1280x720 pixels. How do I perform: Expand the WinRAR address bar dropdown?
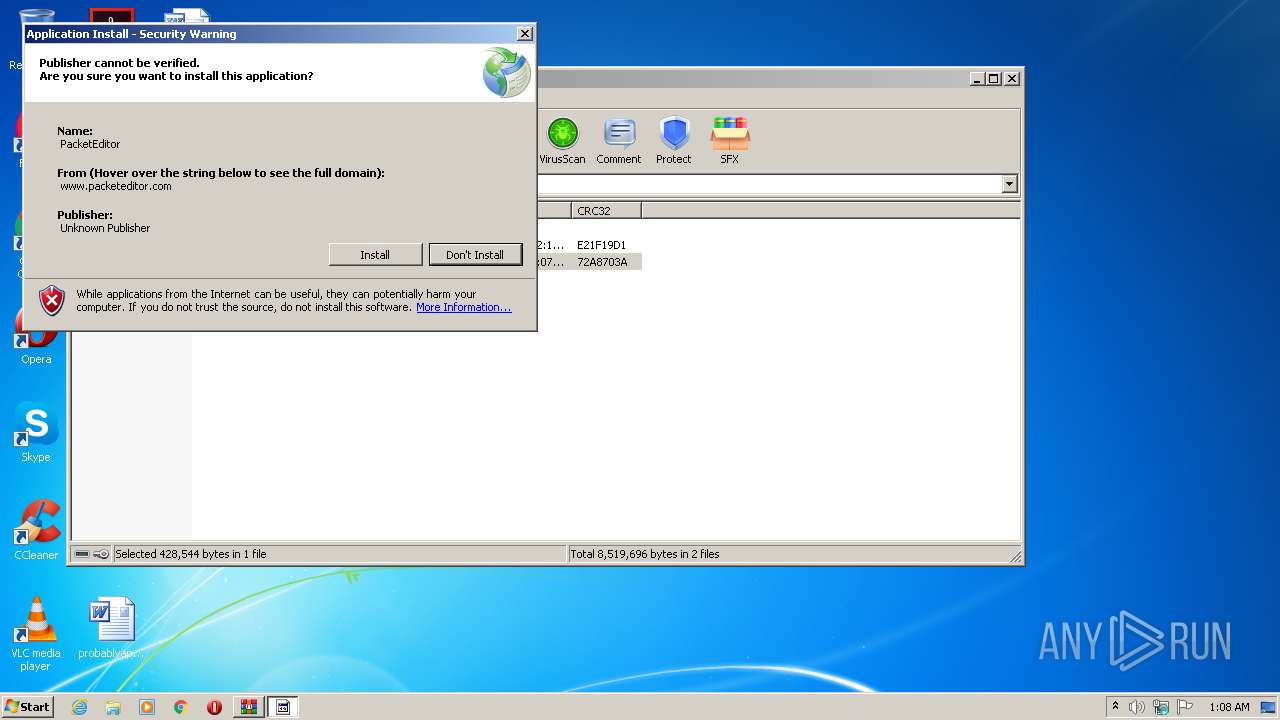pos(1009,184)
